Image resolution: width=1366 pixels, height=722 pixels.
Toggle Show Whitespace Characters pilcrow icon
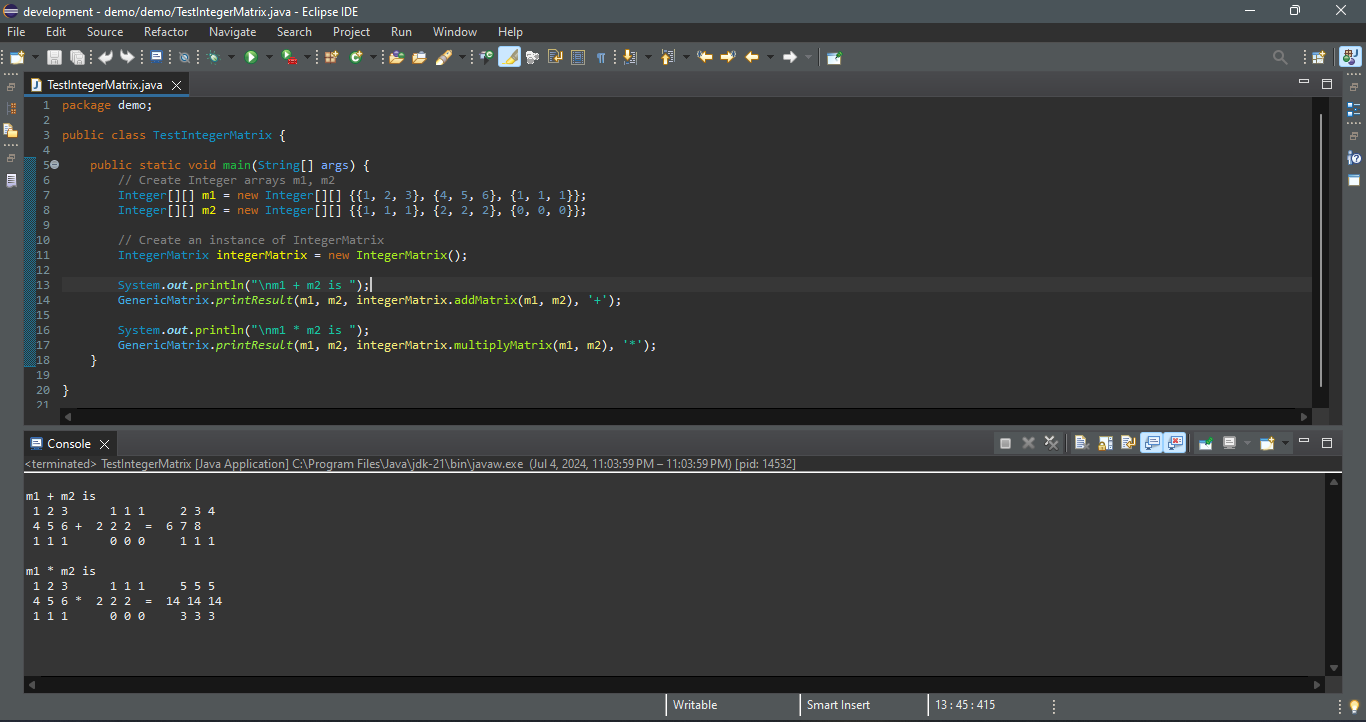[x=601, y=57]
